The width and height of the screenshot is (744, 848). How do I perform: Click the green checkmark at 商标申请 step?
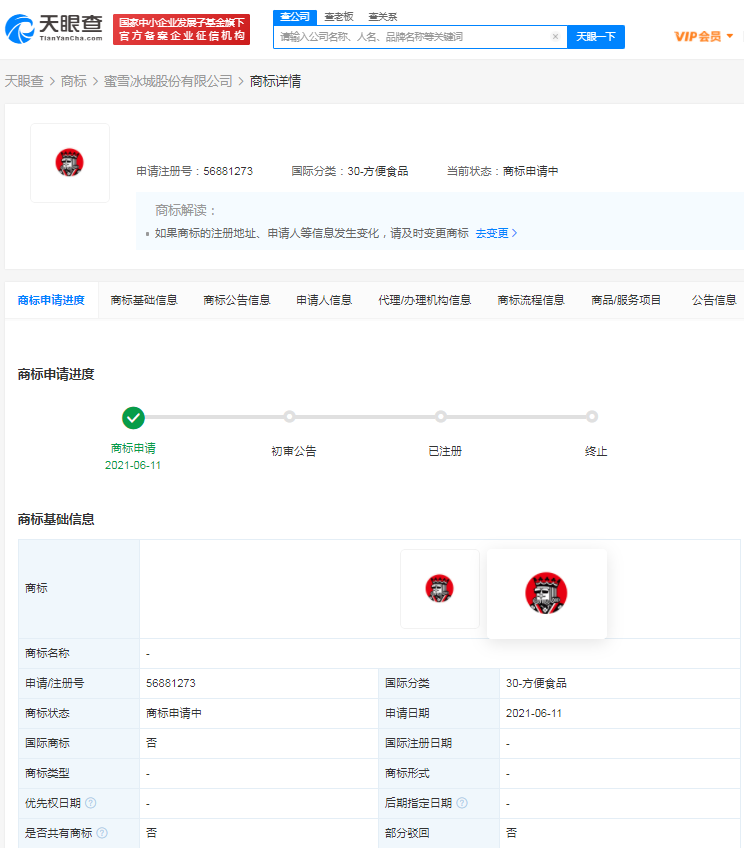133,418
